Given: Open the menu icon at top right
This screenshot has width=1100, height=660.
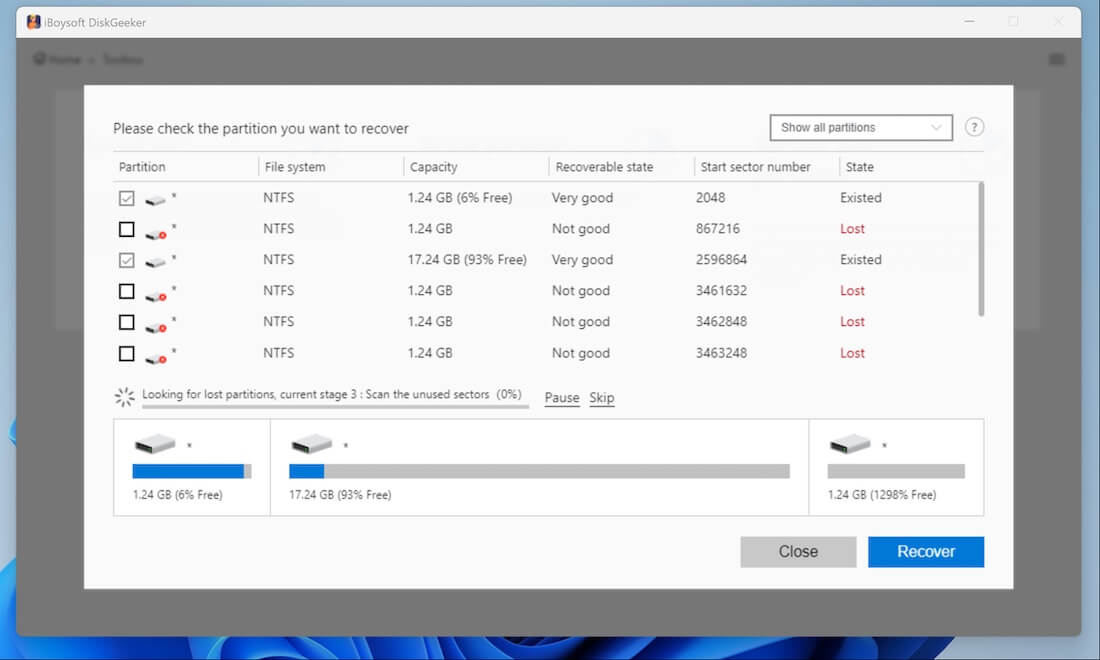Looking at the screenshot, I should pos(1057,59).
